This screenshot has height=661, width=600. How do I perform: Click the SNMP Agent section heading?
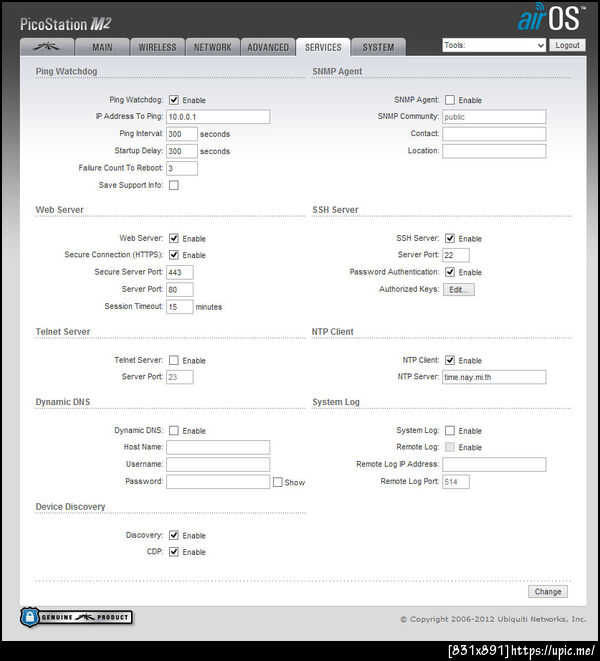[337, 72]
